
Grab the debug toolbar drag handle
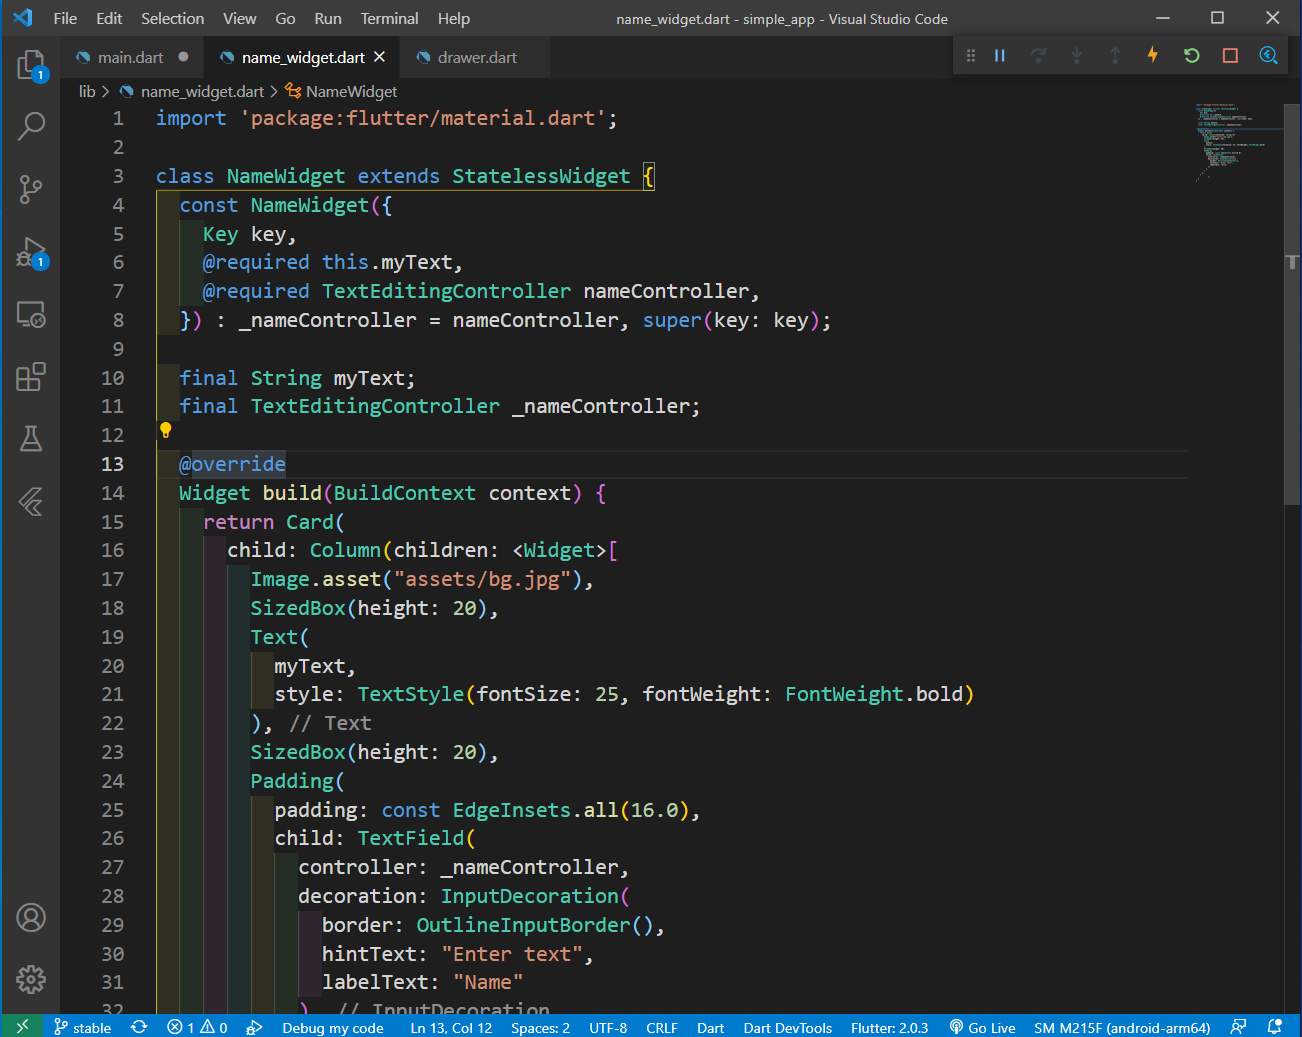tap(970, 56)
